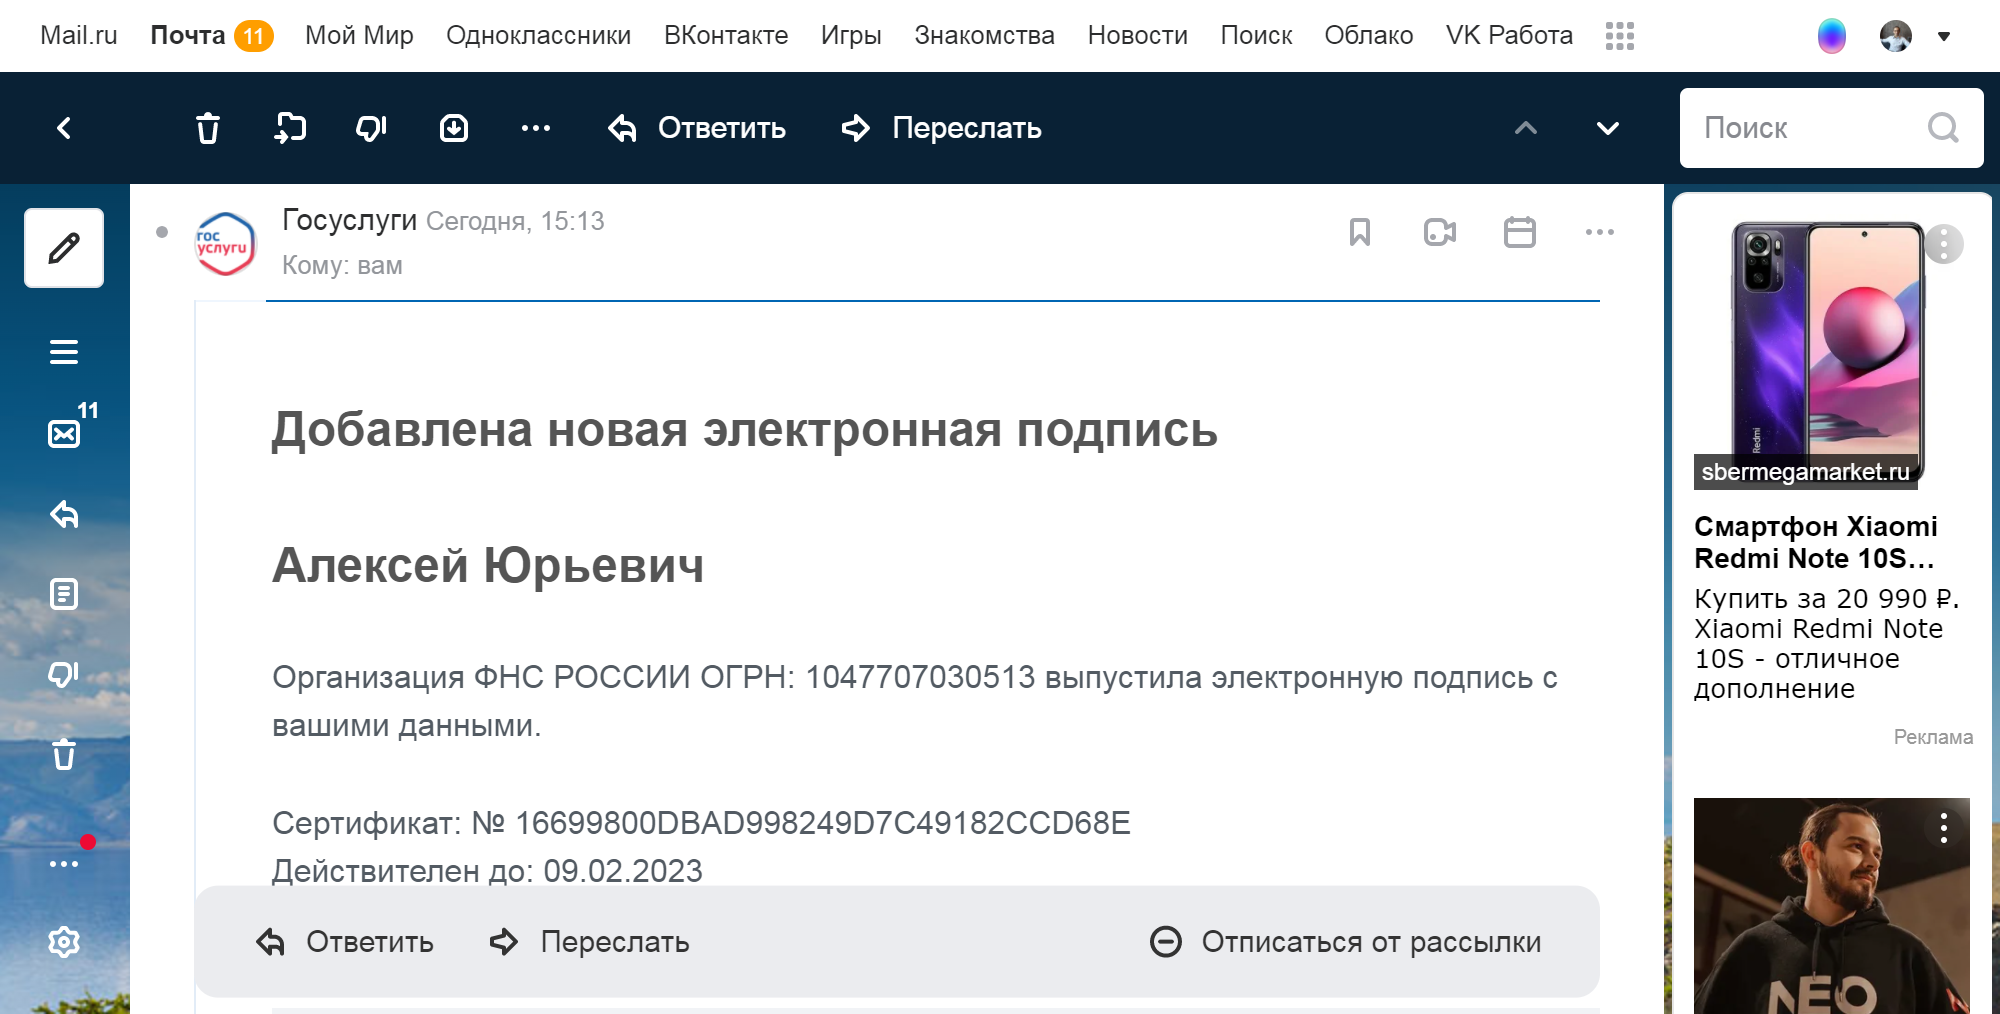This screenshot has width=2000, height=1014.
Task: Open Marusya assistant colorful orb icon
Action: click(x=1832, y=36)
